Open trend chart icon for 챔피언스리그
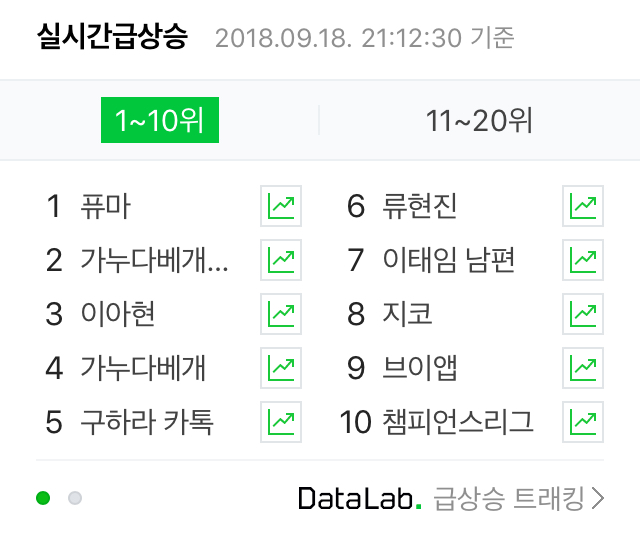Viewport: 640px width, 539px height. pos(583,422)
